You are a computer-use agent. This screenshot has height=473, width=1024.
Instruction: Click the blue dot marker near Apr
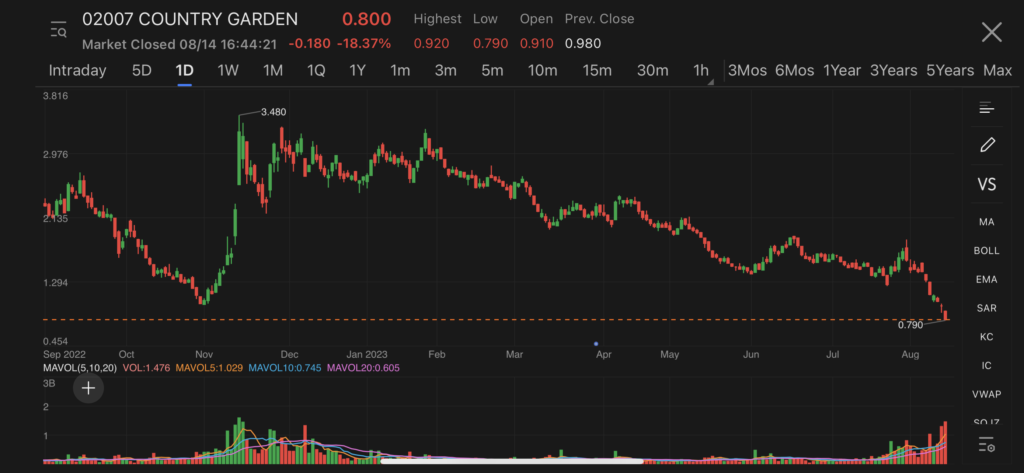point(596,344)
